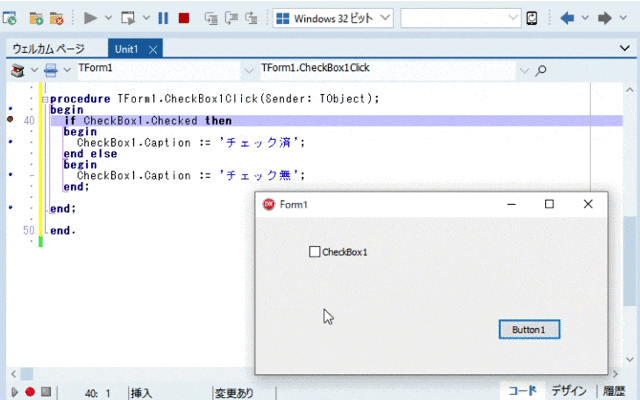Screen dimensions: 640x400
Task: Click the macro stop square in status bar
Action: click(46, 392)
